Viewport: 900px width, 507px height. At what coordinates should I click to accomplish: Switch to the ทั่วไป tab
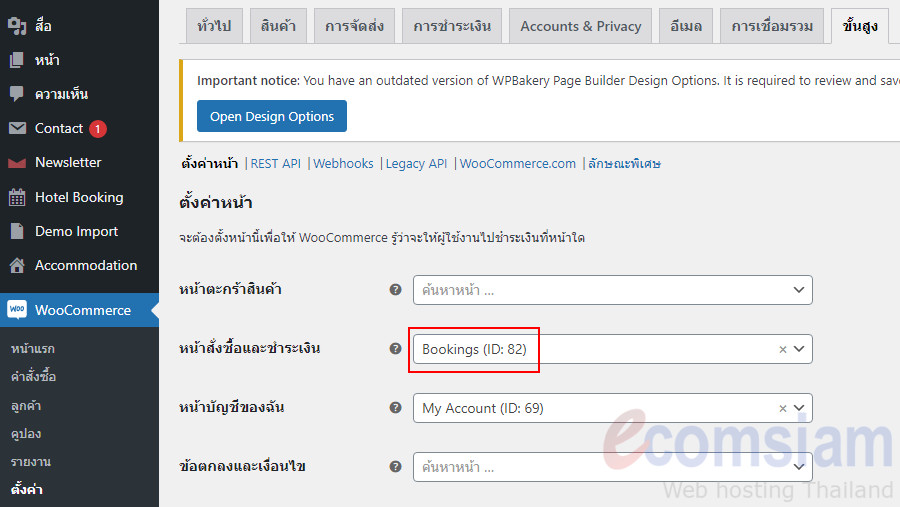click(214, 26)
